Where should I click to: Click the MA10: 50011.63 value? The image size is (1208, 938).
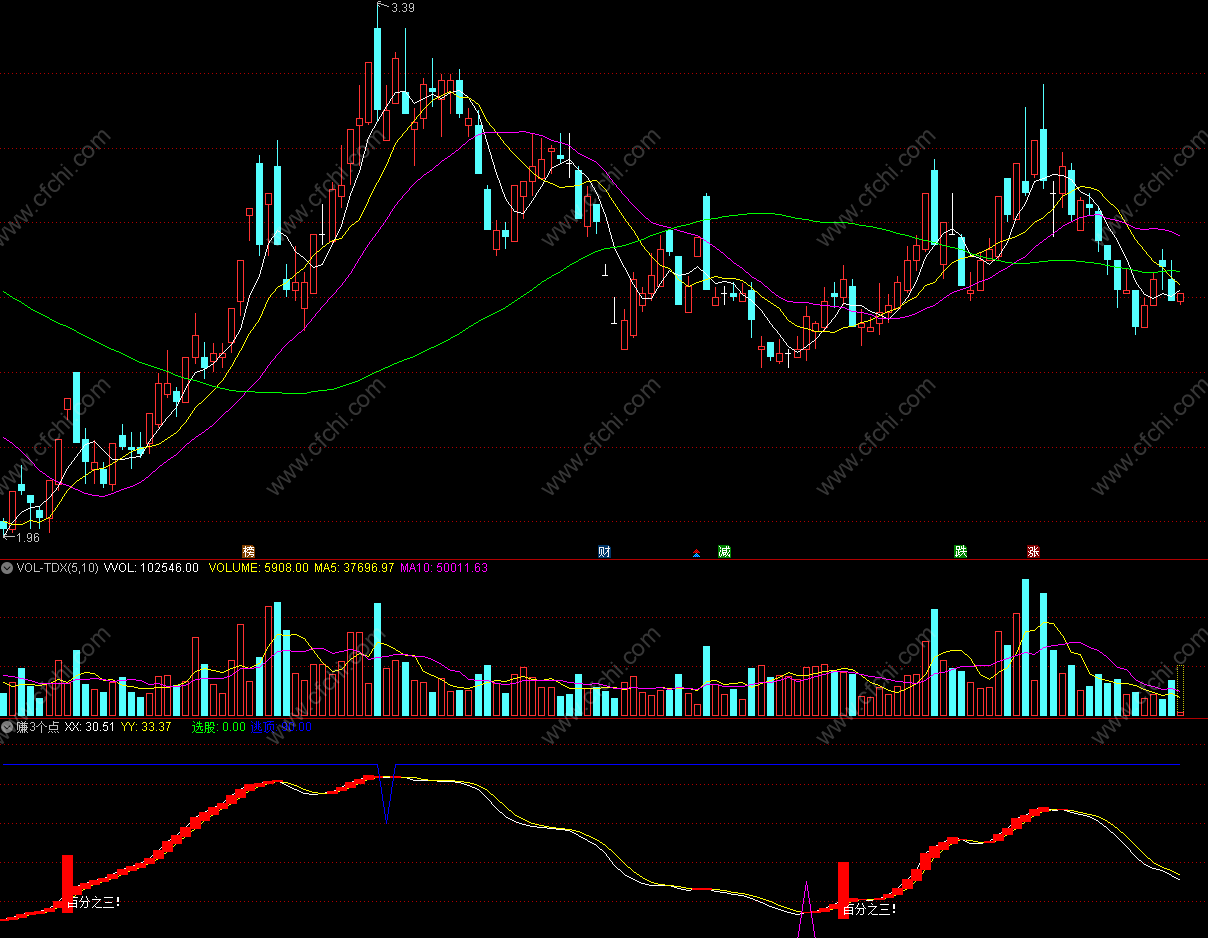444,568
